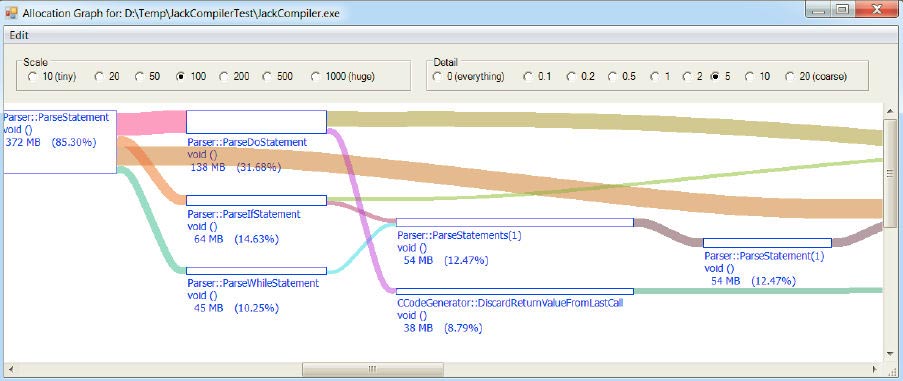
Task: Select Detail 2 radio button
Action: click(x=687, y=77)
